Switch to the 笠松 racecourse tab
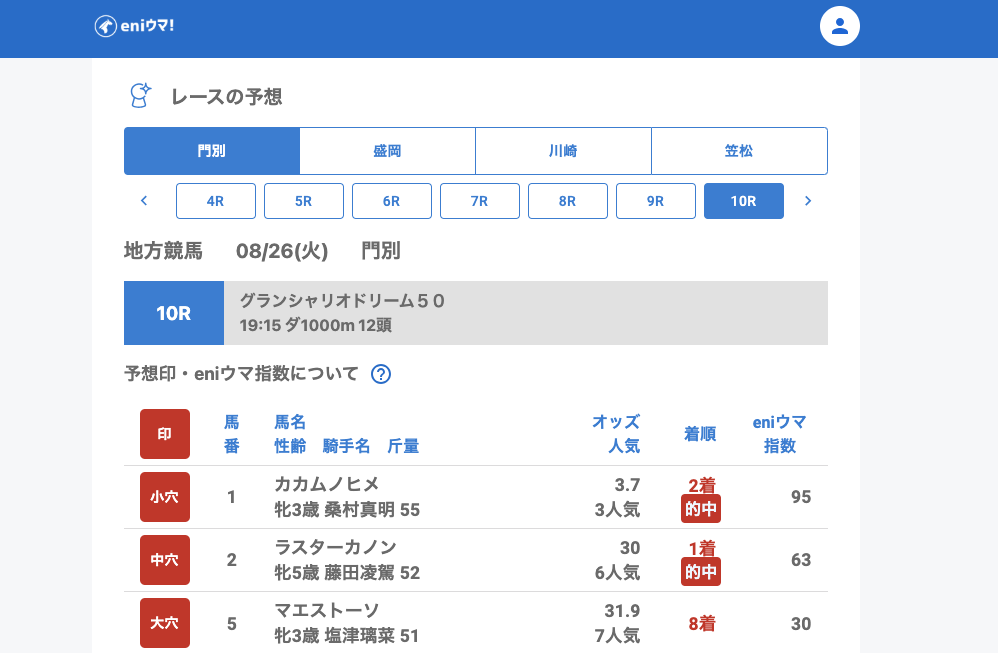Image resolution: width=998 pixels, height=653 pixels. pyautogui.click(x=739, y=151)
